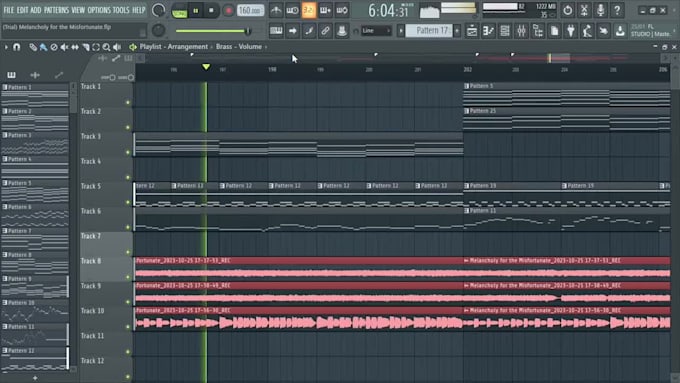
Task: Open the Piano roll view icon
Action: coord(488,31)
